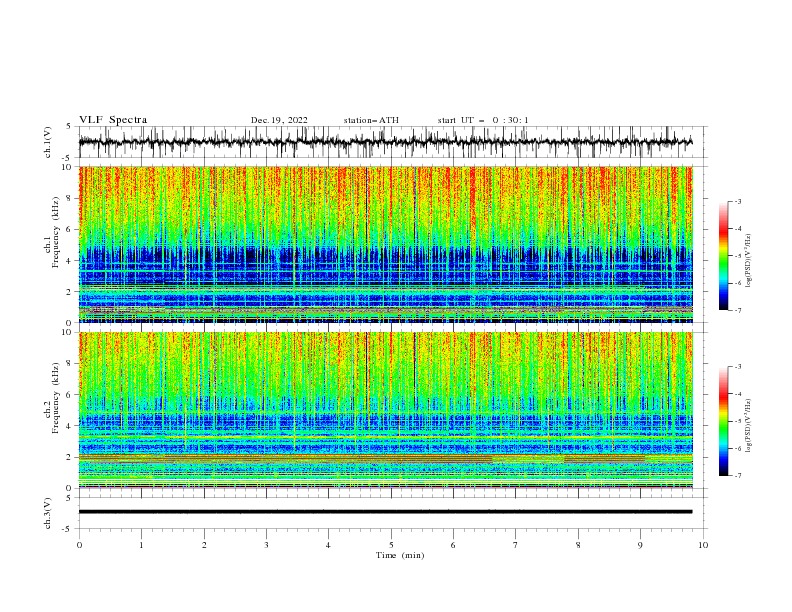Click the "4" tick on ch.2 frequency axis
The width and height of the screenshot is (792, 612).
pyautogui.click(x=70, y=426)
